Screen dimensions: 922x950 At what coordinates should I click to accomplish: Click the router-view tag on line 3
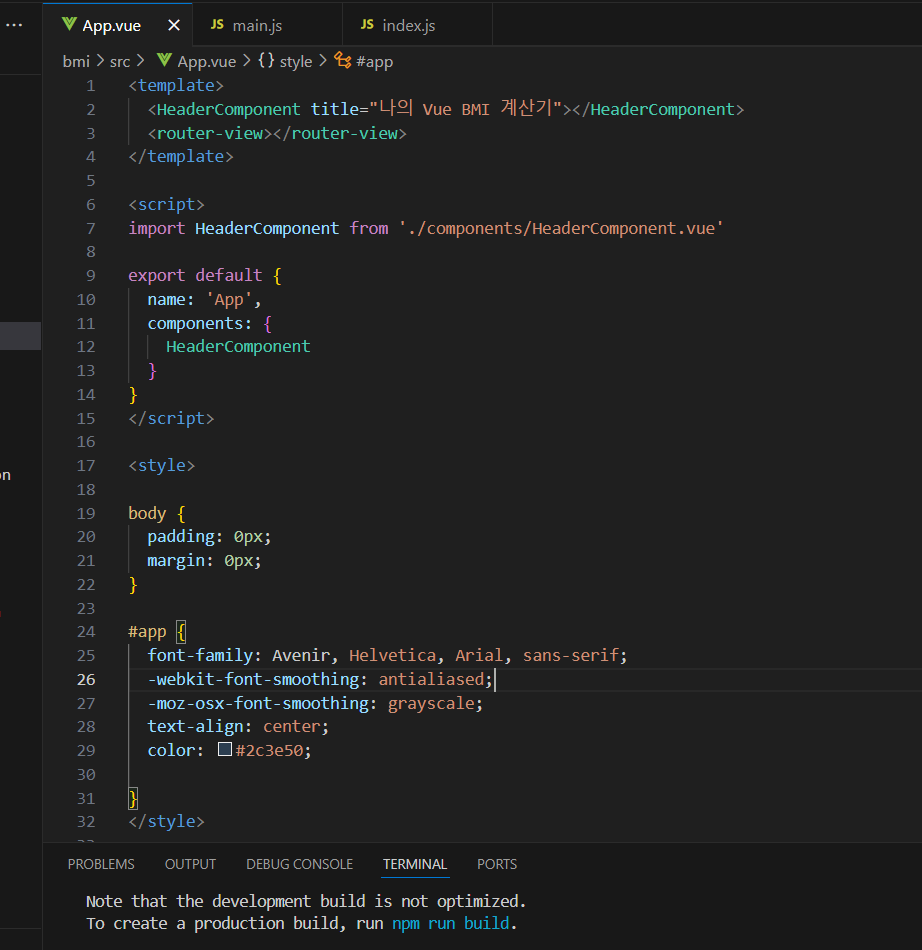[x=277, y=133]
